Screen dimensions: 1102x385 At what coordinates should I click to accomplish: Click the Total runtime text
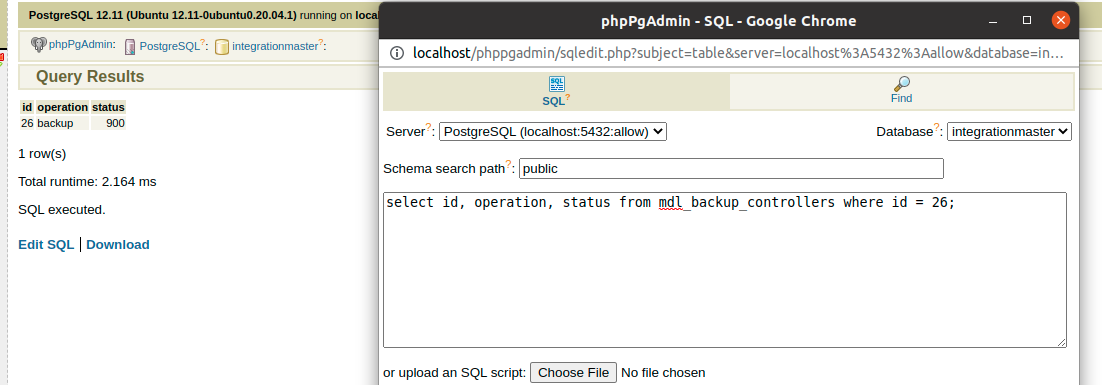click(x=87, y=181)
